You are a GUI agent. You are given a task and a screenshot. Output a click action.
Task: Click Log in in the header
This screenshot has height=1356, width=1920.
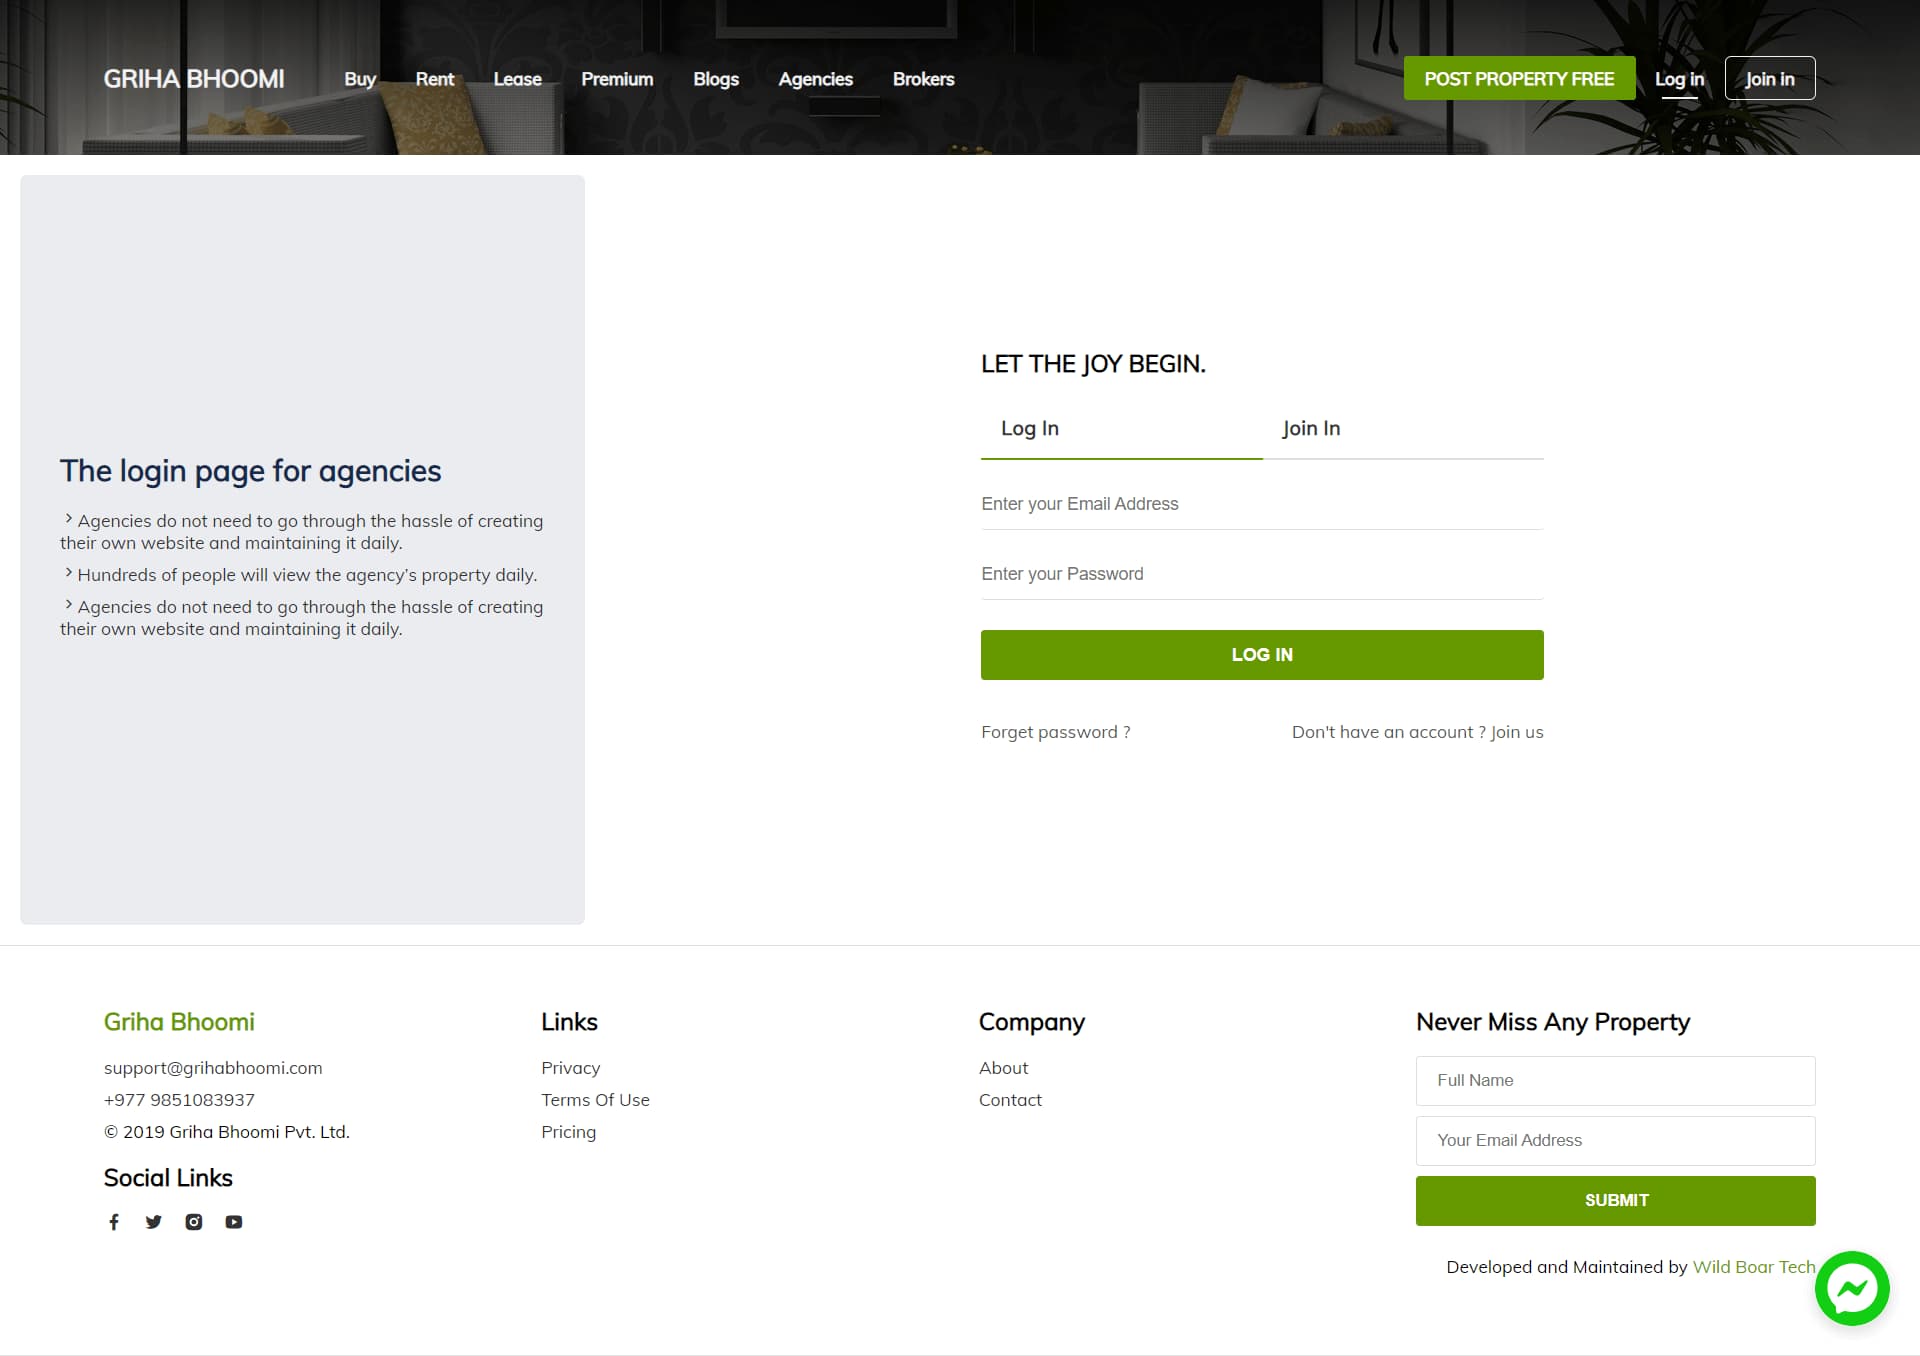tap(1680, 79)
